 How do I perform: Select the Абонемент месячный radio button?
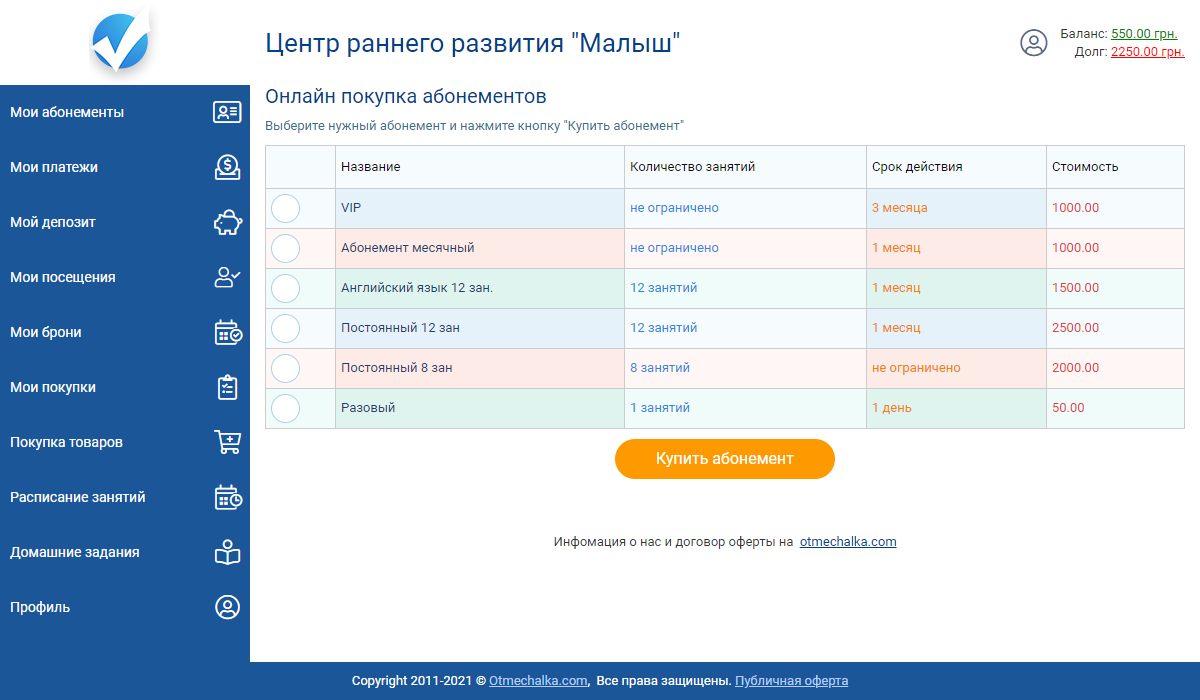click(x=286, y=248)
